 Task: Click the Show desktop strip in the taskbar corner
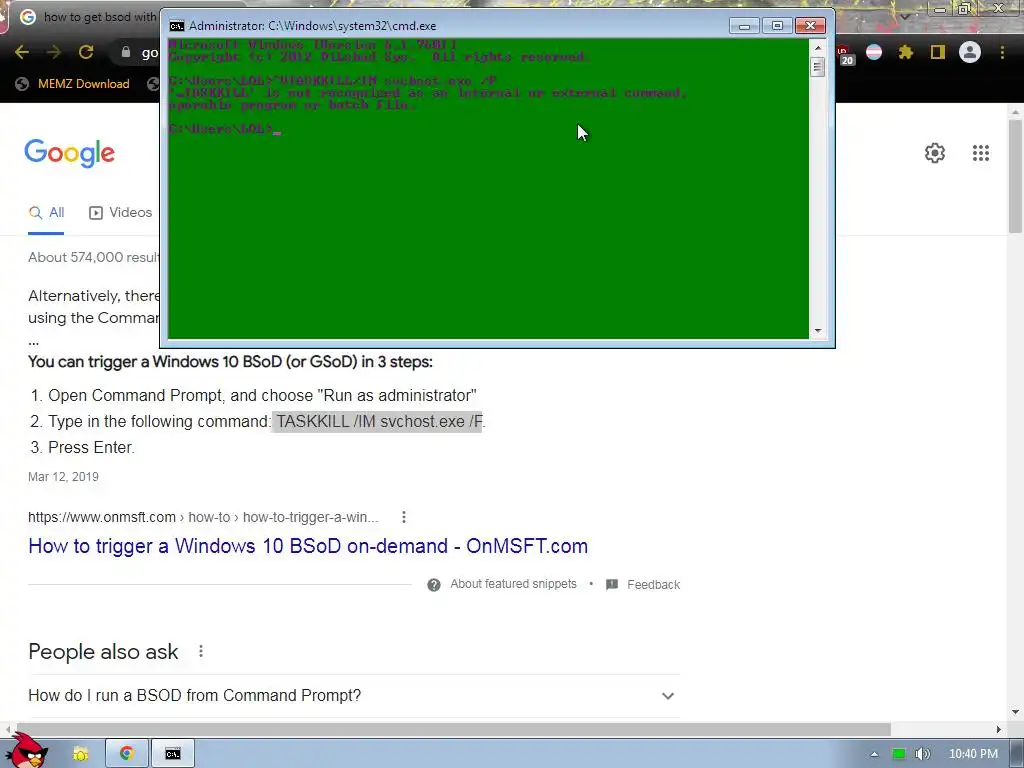pos(1017,754)
